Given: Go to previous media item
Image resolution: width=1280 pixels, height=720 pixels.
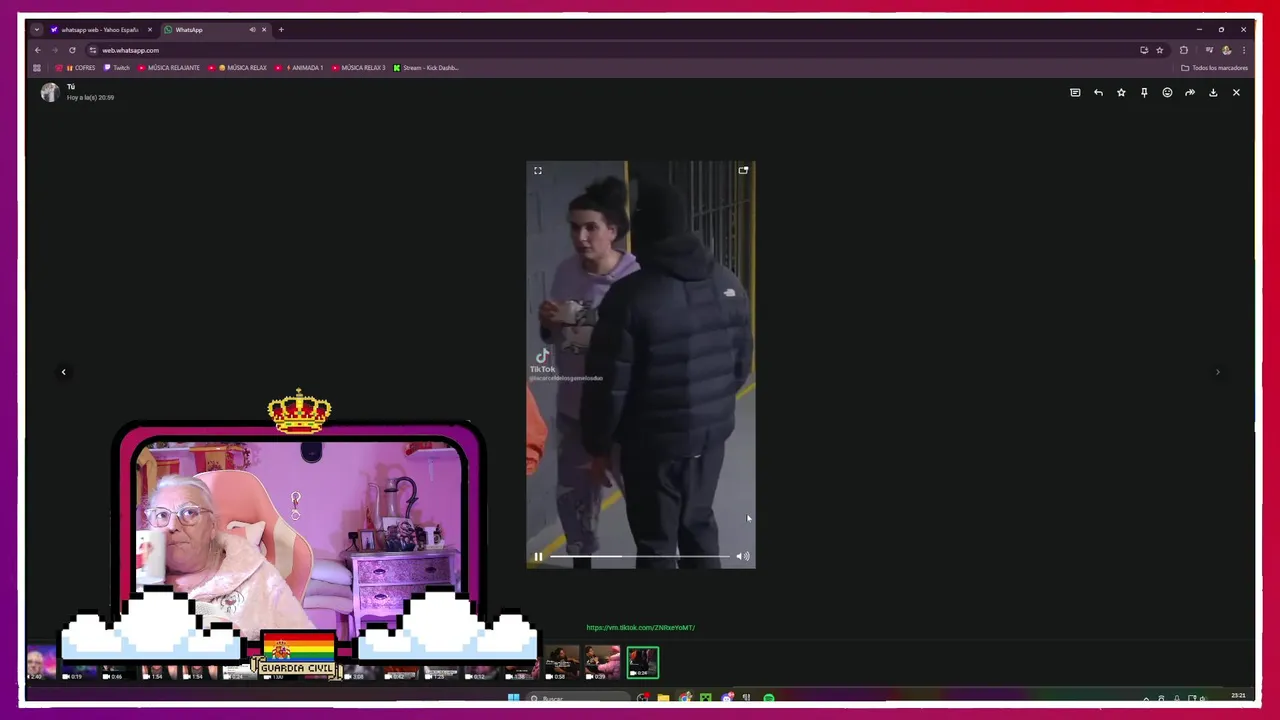Looking at the screenshot, I should coord(63,372).
